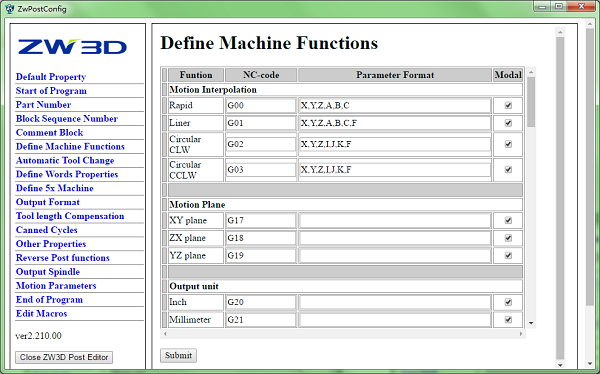Viewport: 600px width, 374px height.
Task: Submit the machine functions form
Action: [178, 355]
